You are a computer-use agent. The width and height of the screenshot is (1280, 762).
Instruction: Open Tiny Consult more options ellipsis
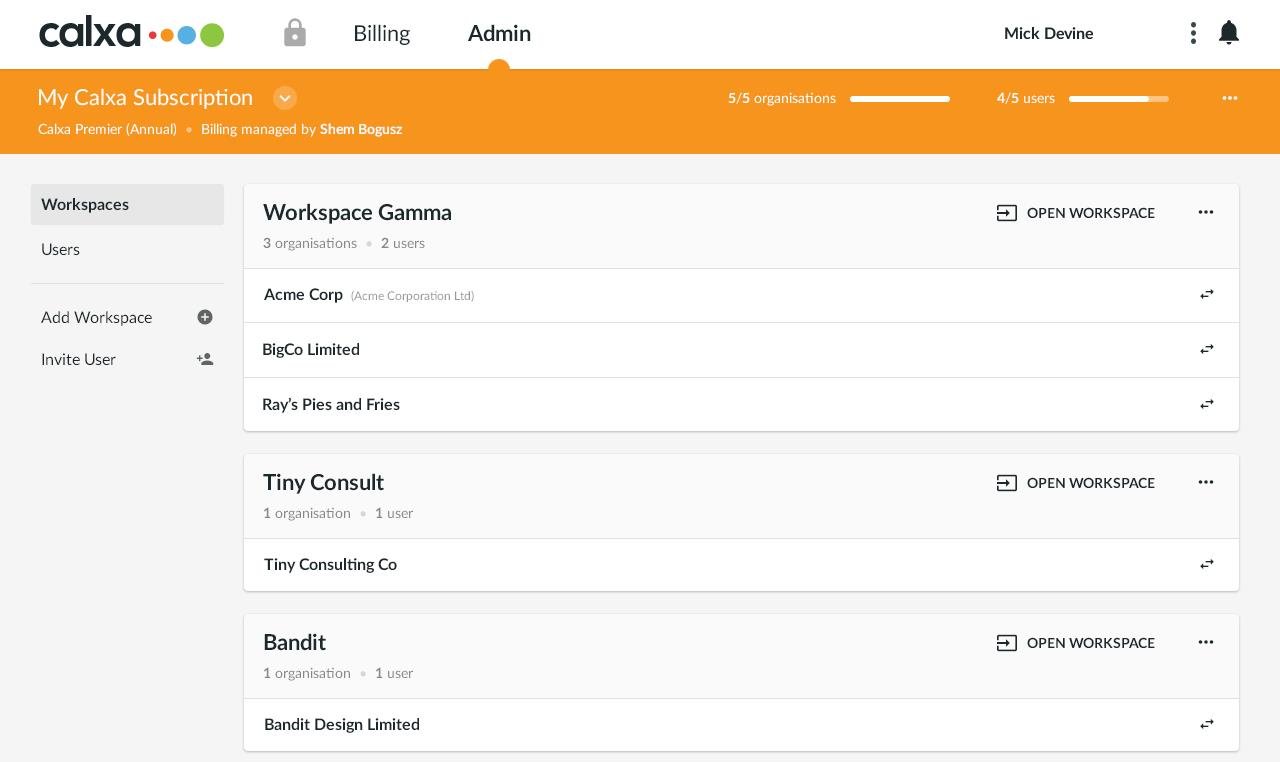[x=1206, y=482]
